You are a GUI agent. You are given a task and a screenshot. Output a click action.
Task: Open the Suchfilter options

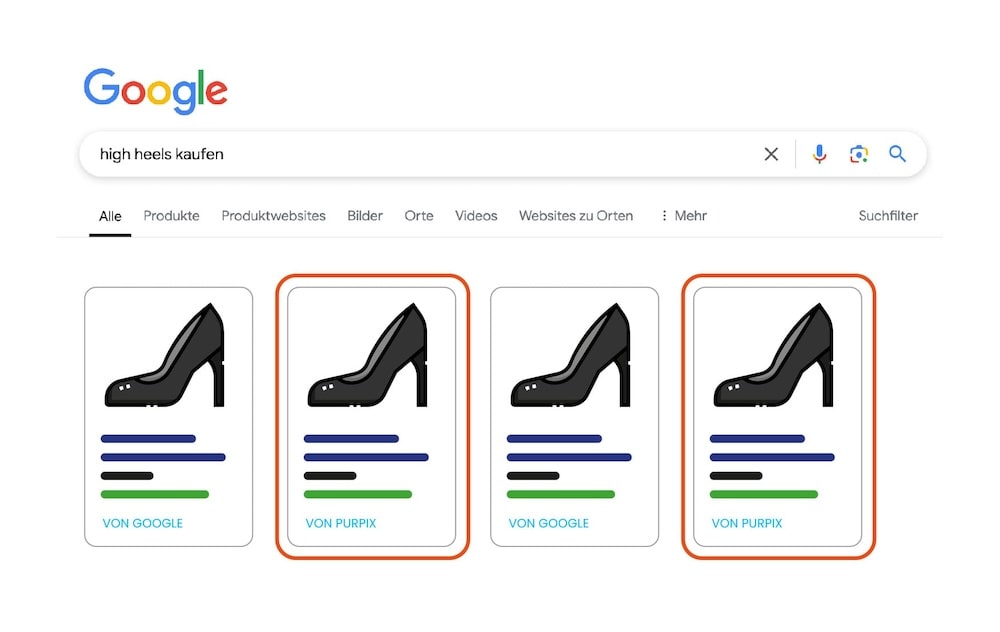888,216
